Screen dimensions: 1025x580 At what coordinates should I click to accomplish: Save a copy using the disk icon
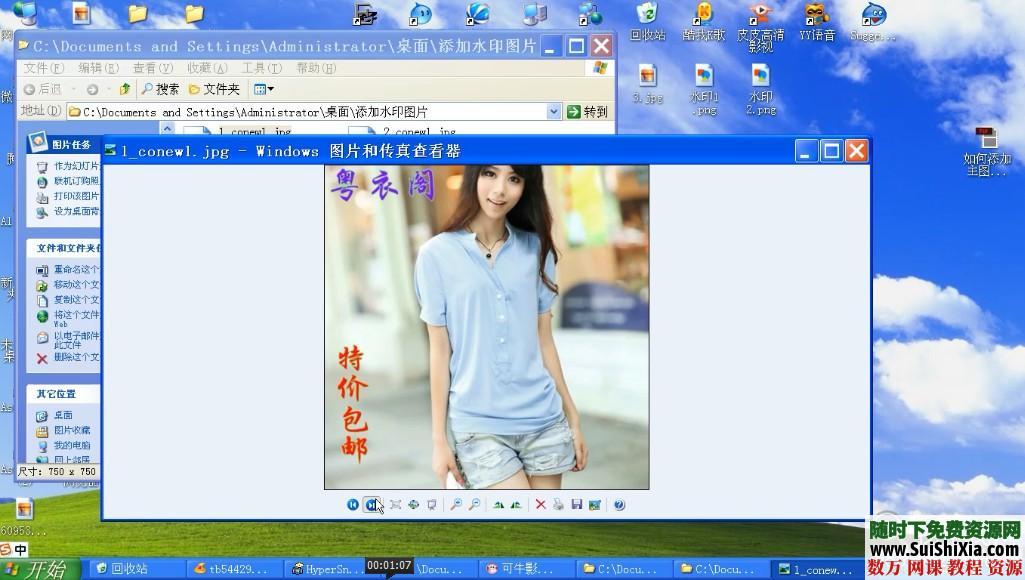click(x=576, y=505)
